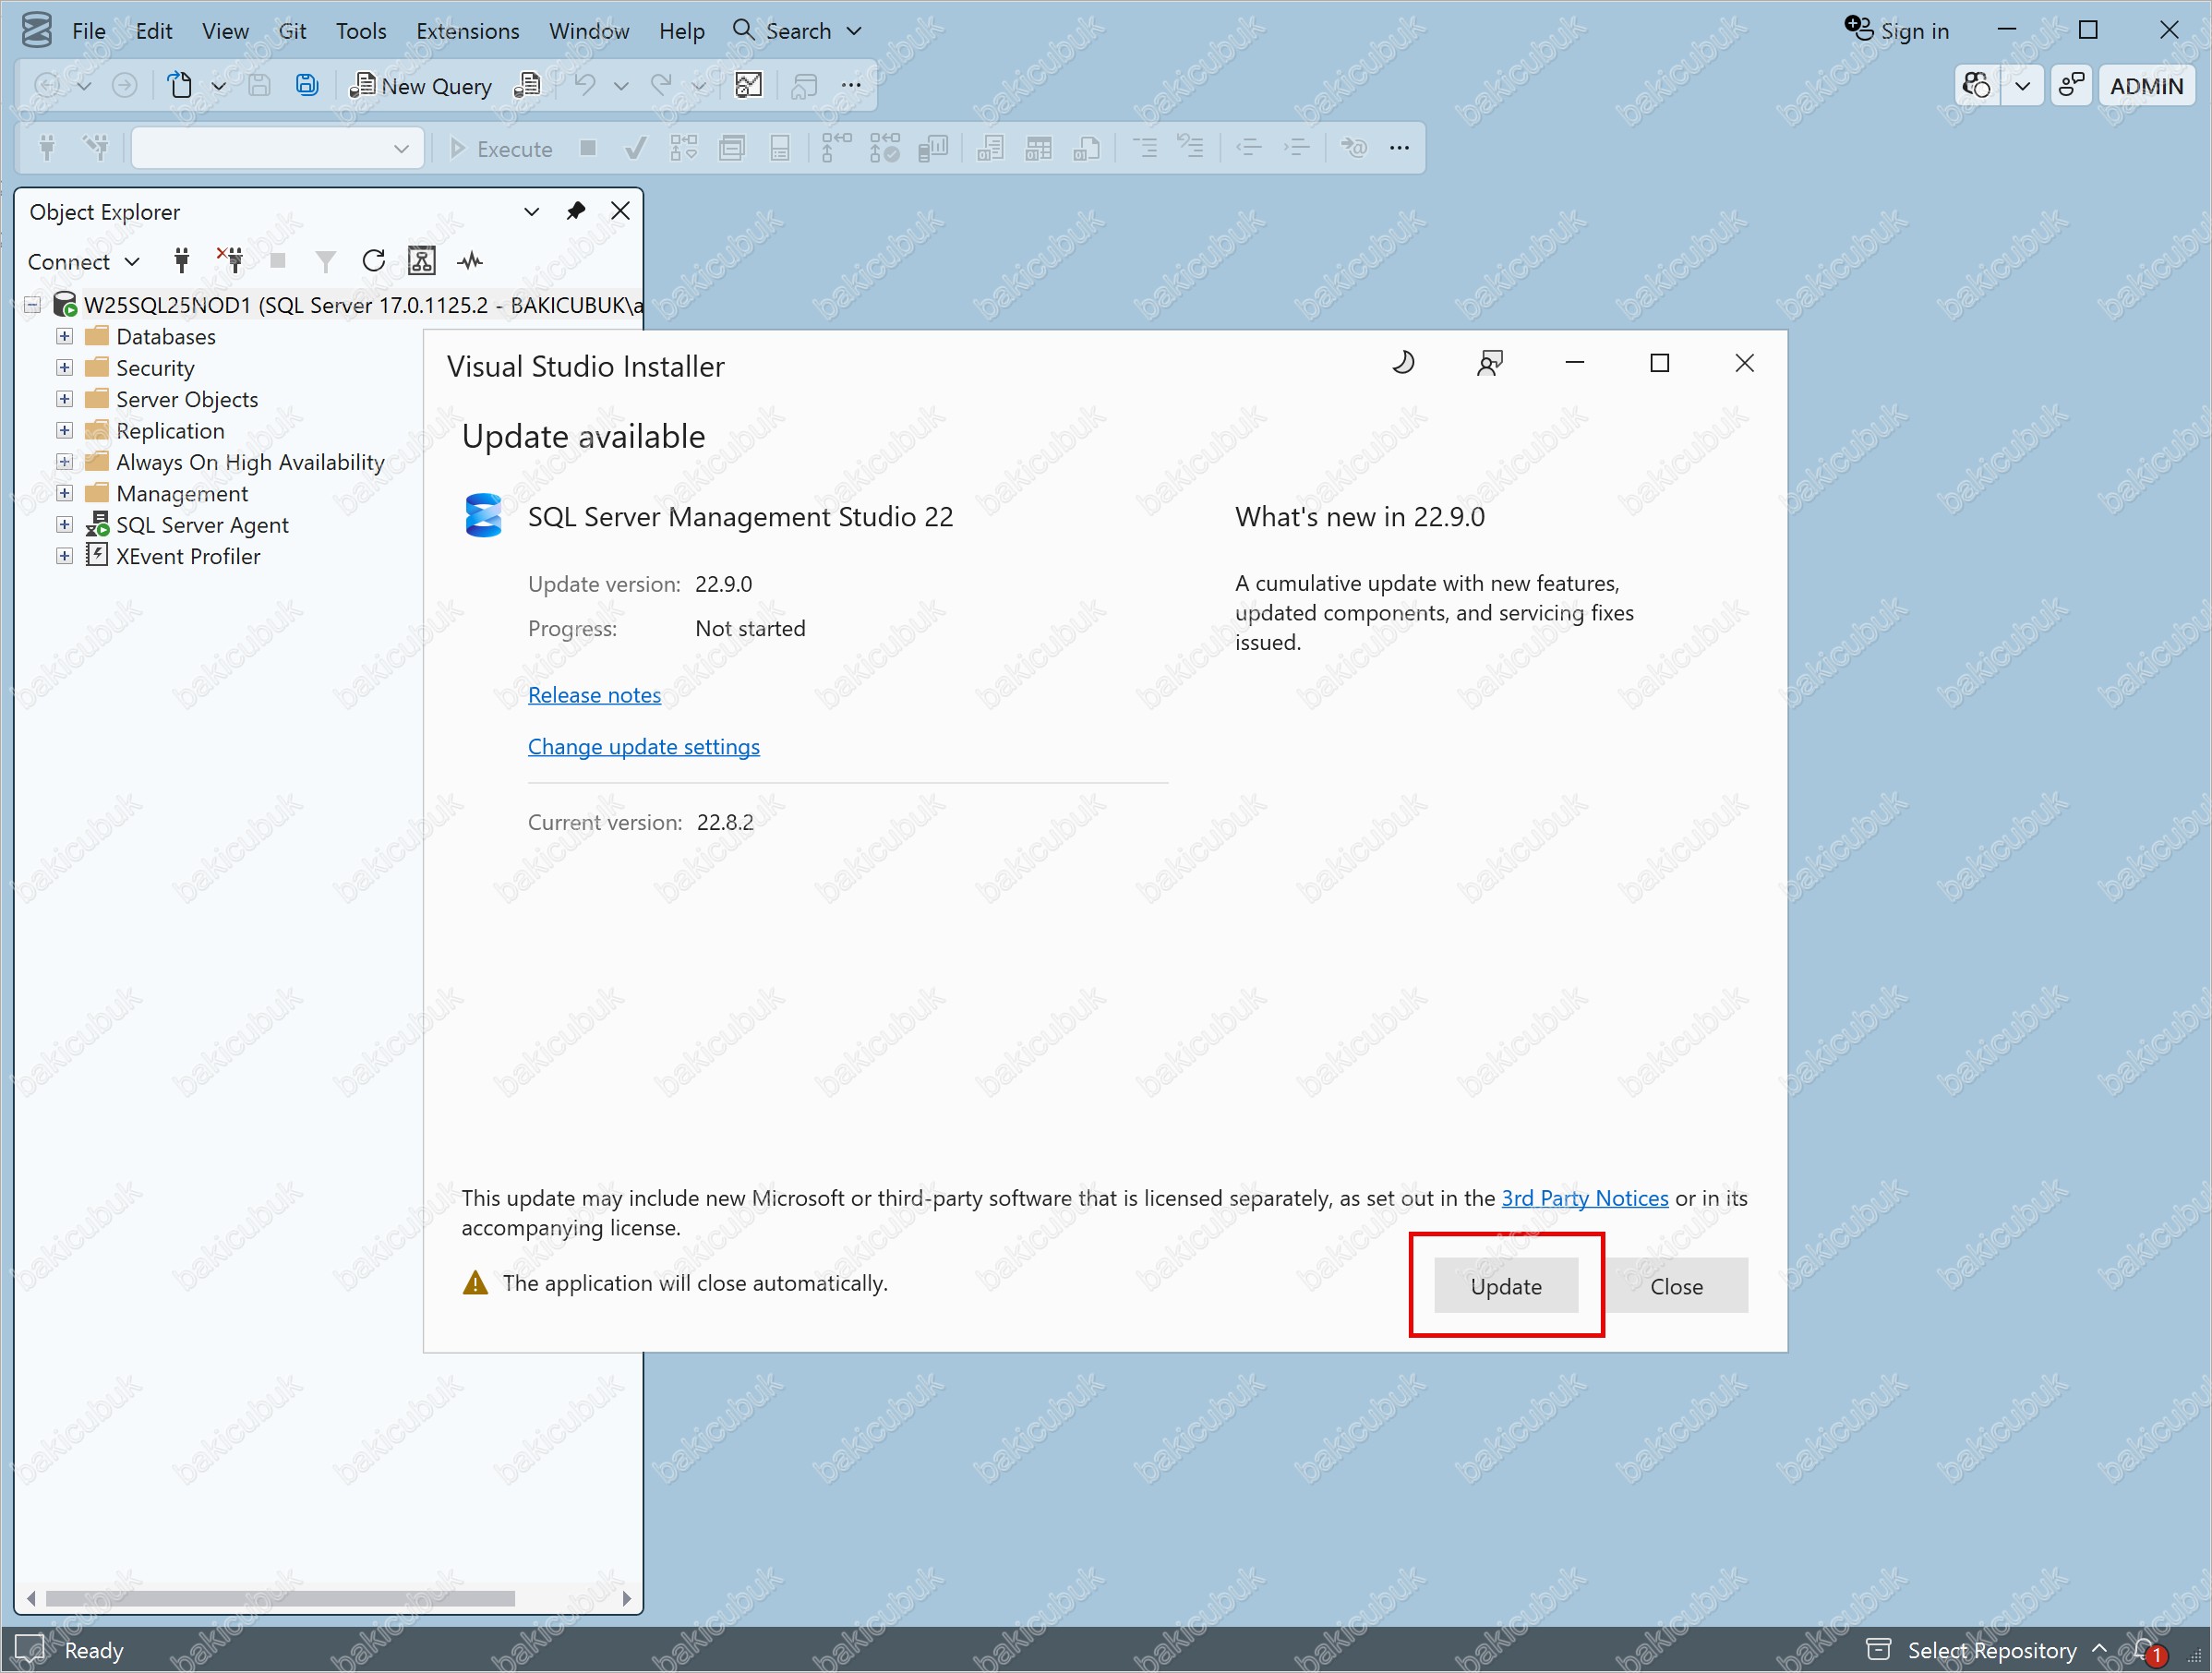Open Change update settings link

coord(643,747)
